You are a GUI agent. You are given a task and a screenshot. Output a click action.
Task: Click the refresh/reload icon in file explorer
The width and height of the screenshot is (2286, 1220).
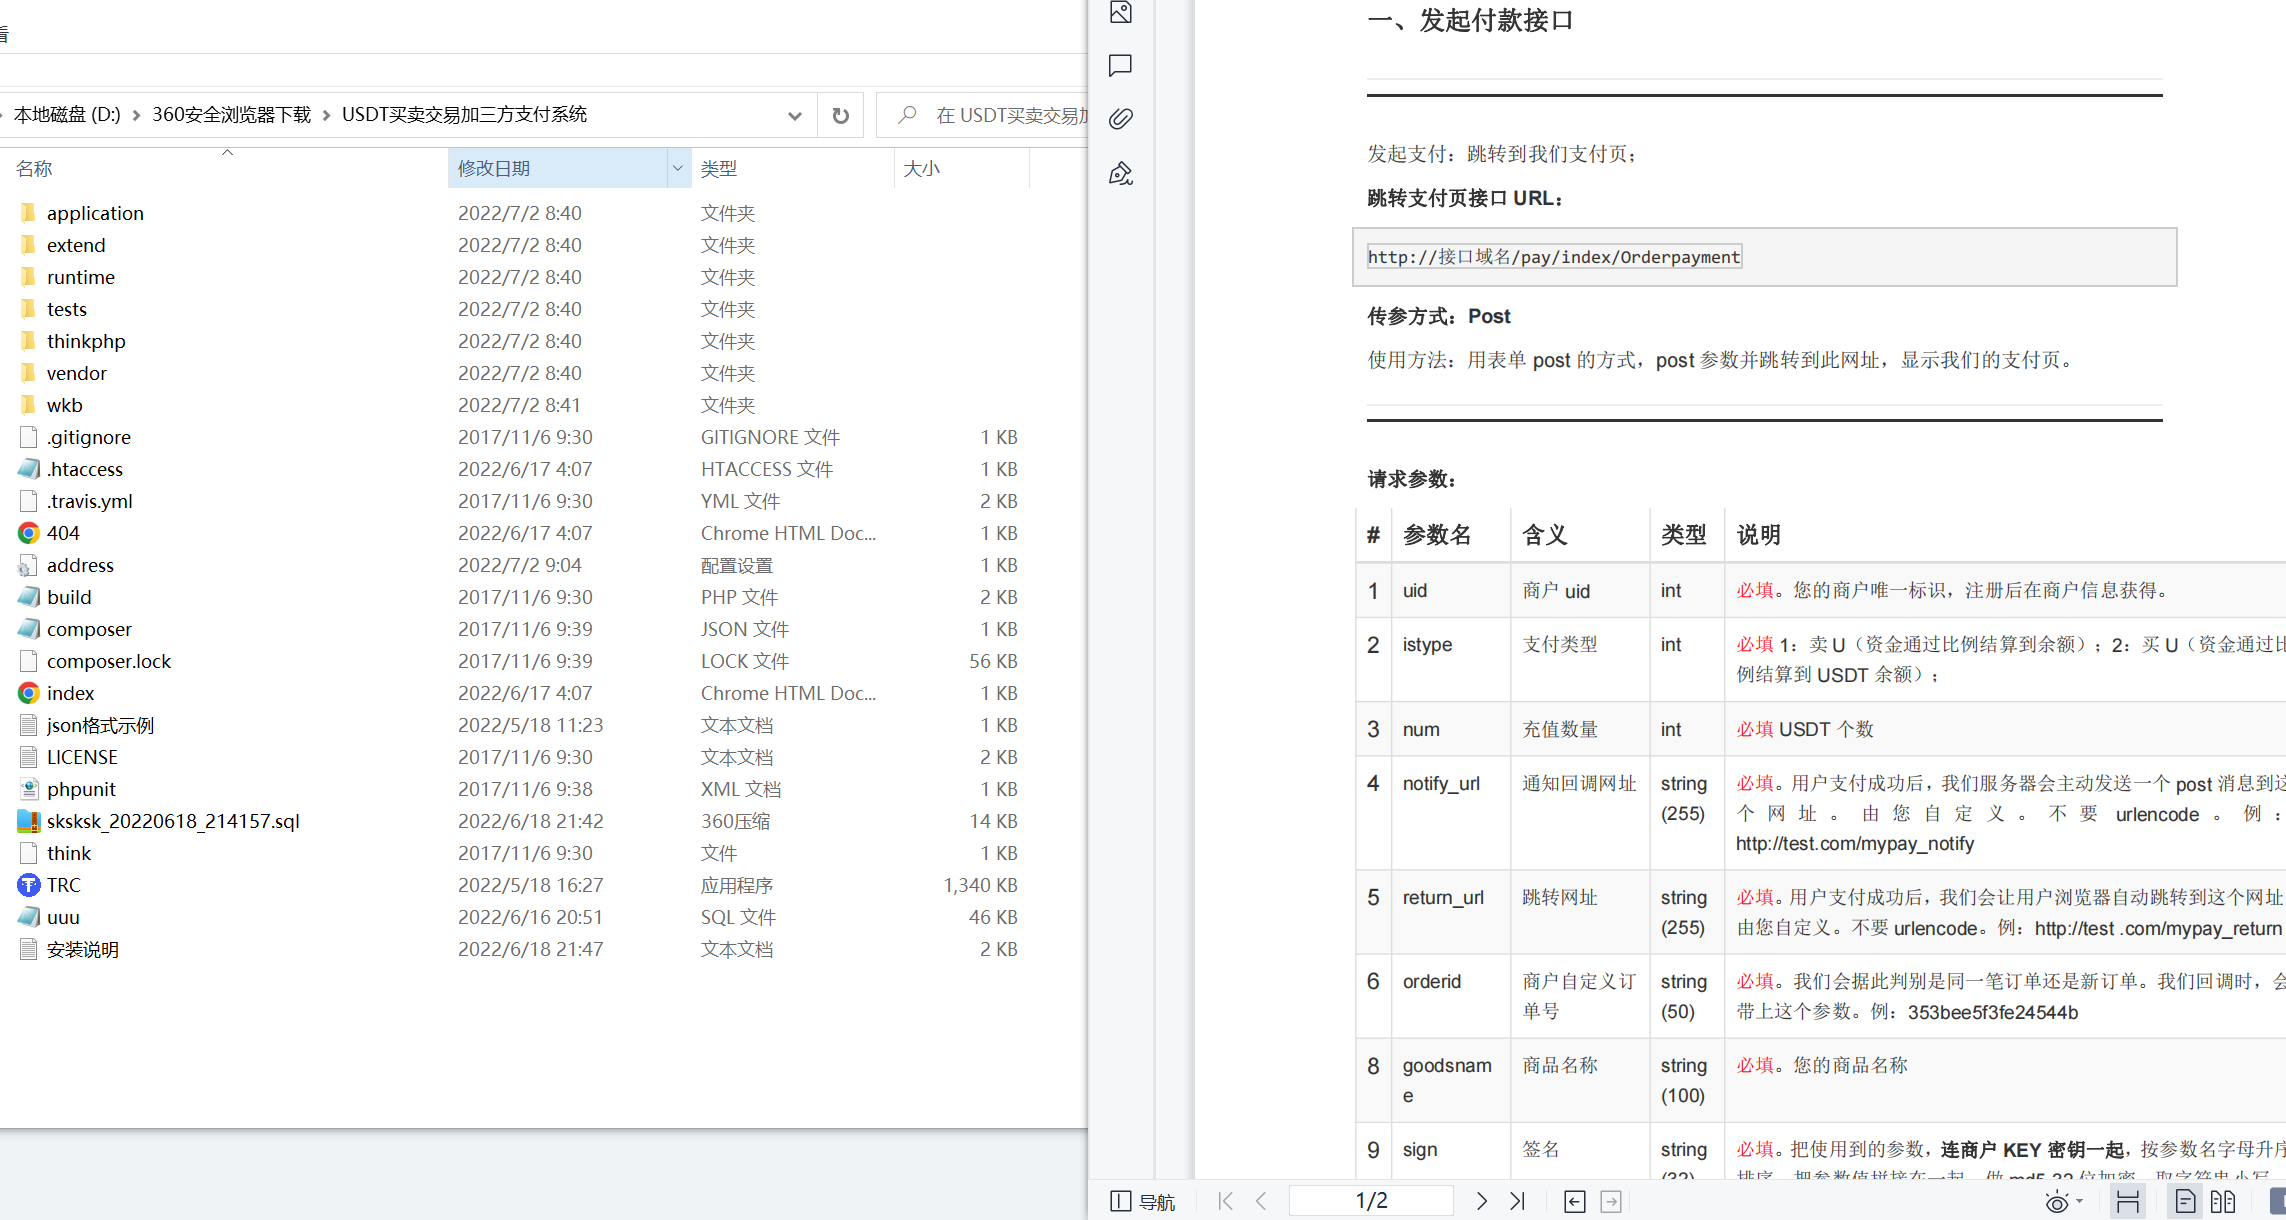841,115
